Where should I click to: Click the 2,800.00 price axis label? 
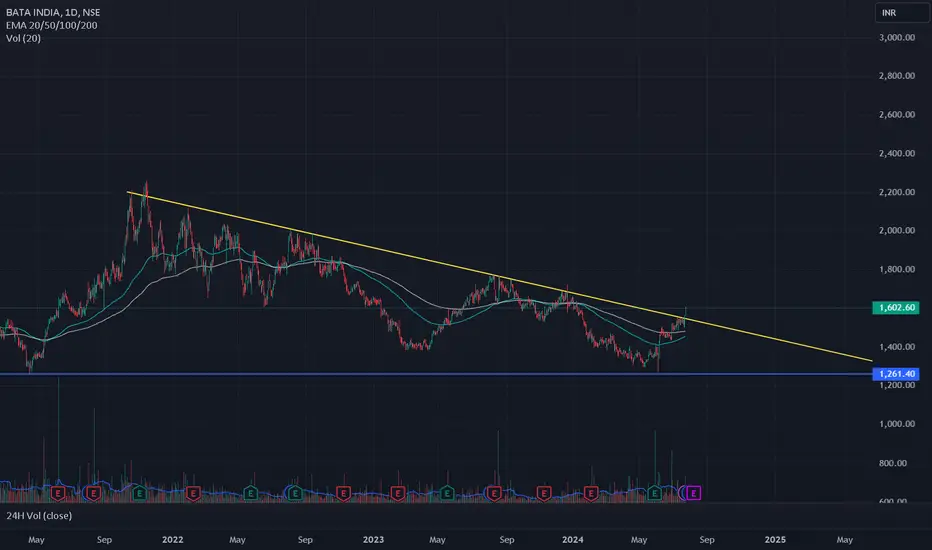point(897,76)
